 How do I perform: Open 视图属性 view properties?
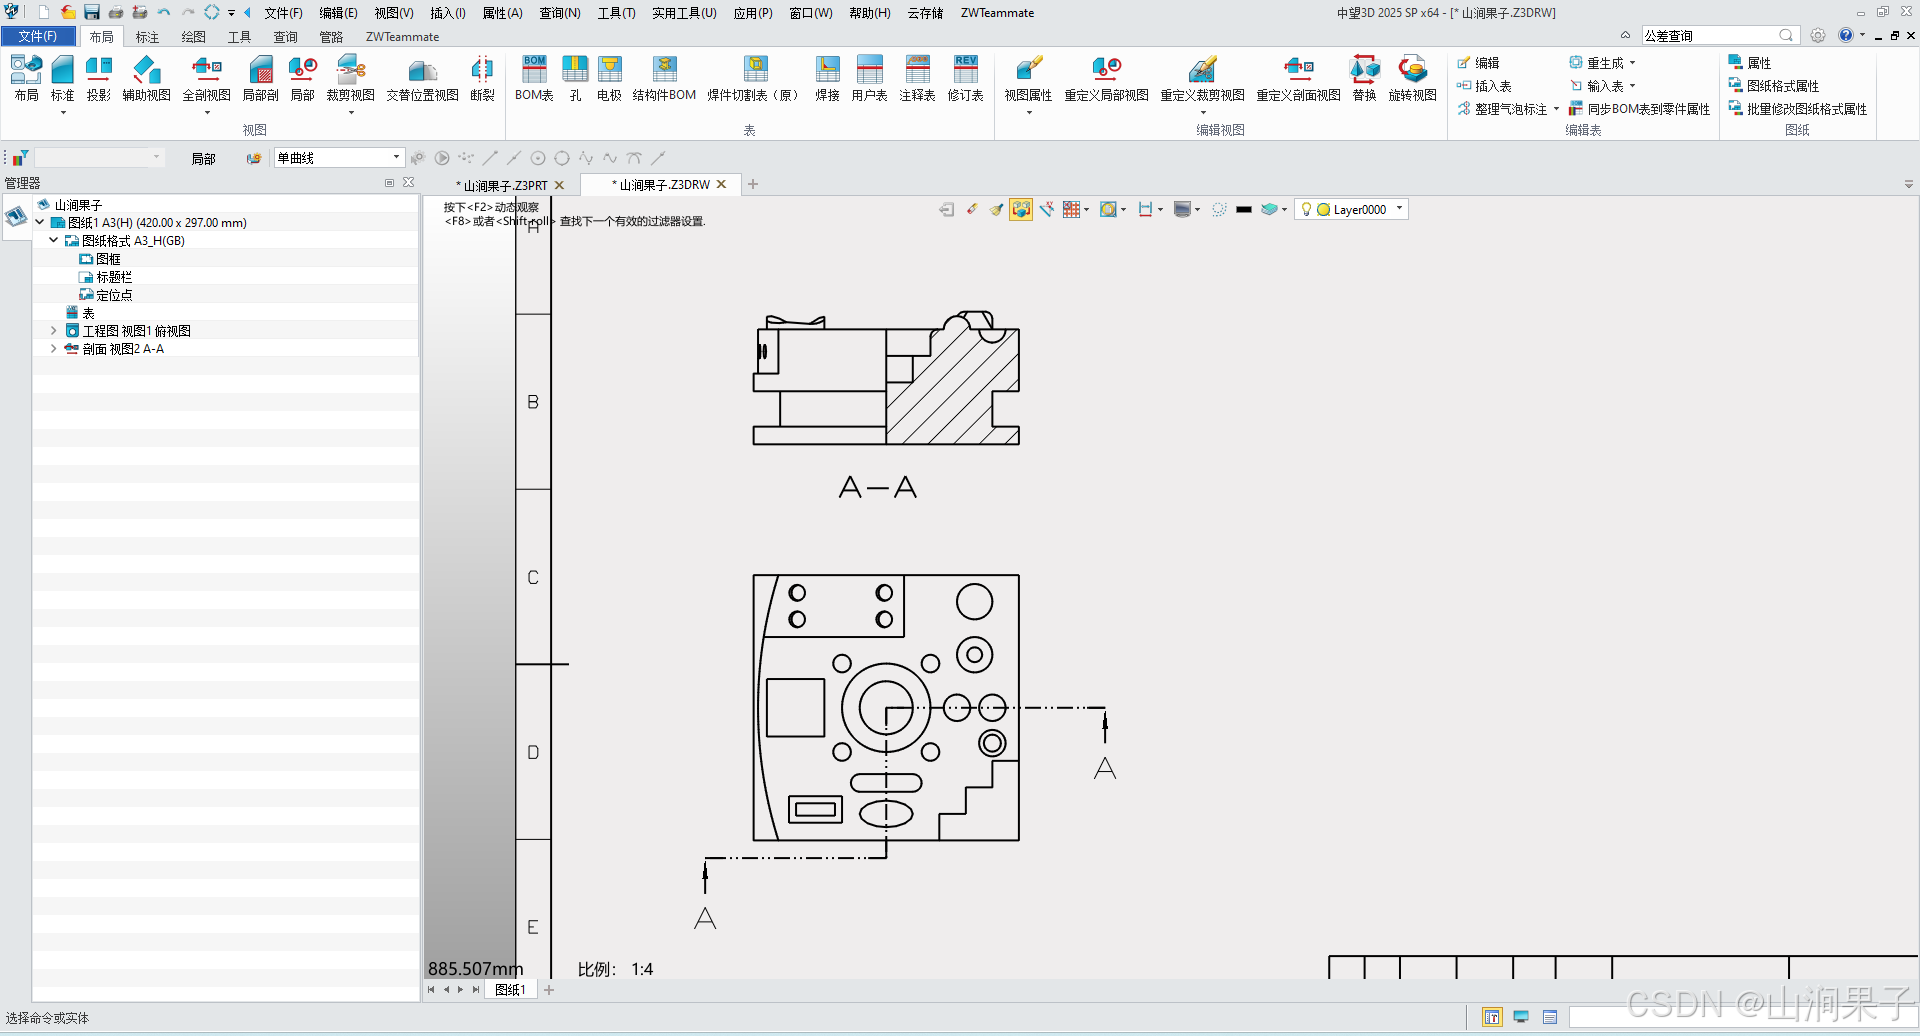tap(1029, 78)
